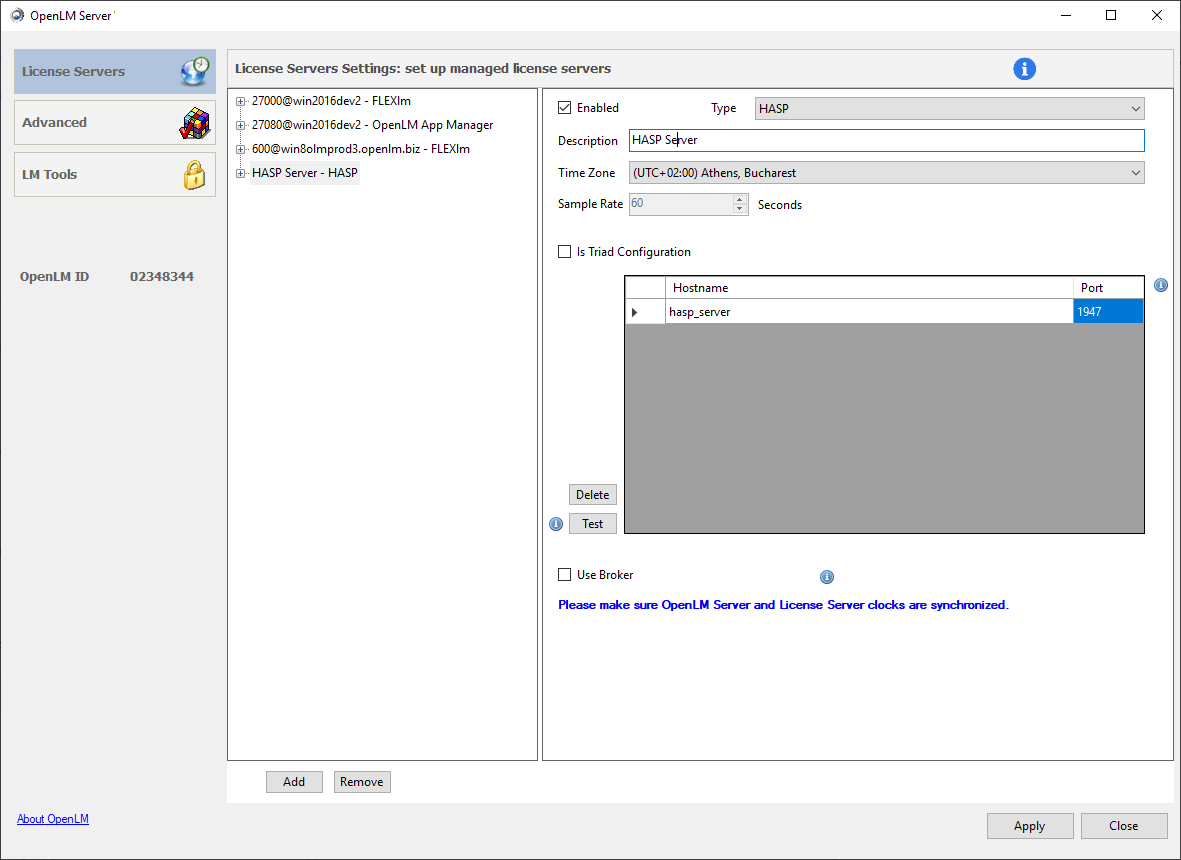Open the Type dropdown showing HASP
Viewport: 1181px width, 860px height.
[x=948, y=108]
